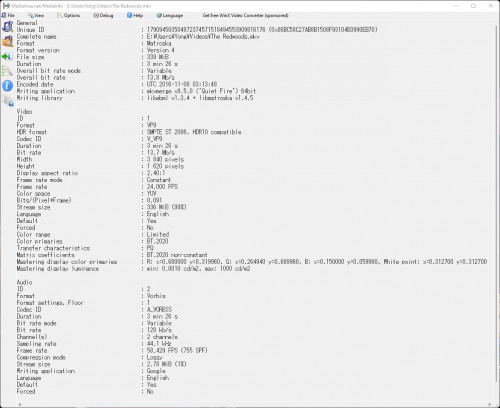Open the Options menu

pos(68,15)
